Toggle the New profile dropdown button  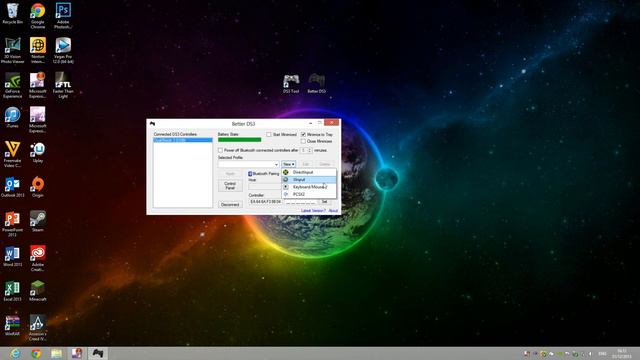pos(289,164)
